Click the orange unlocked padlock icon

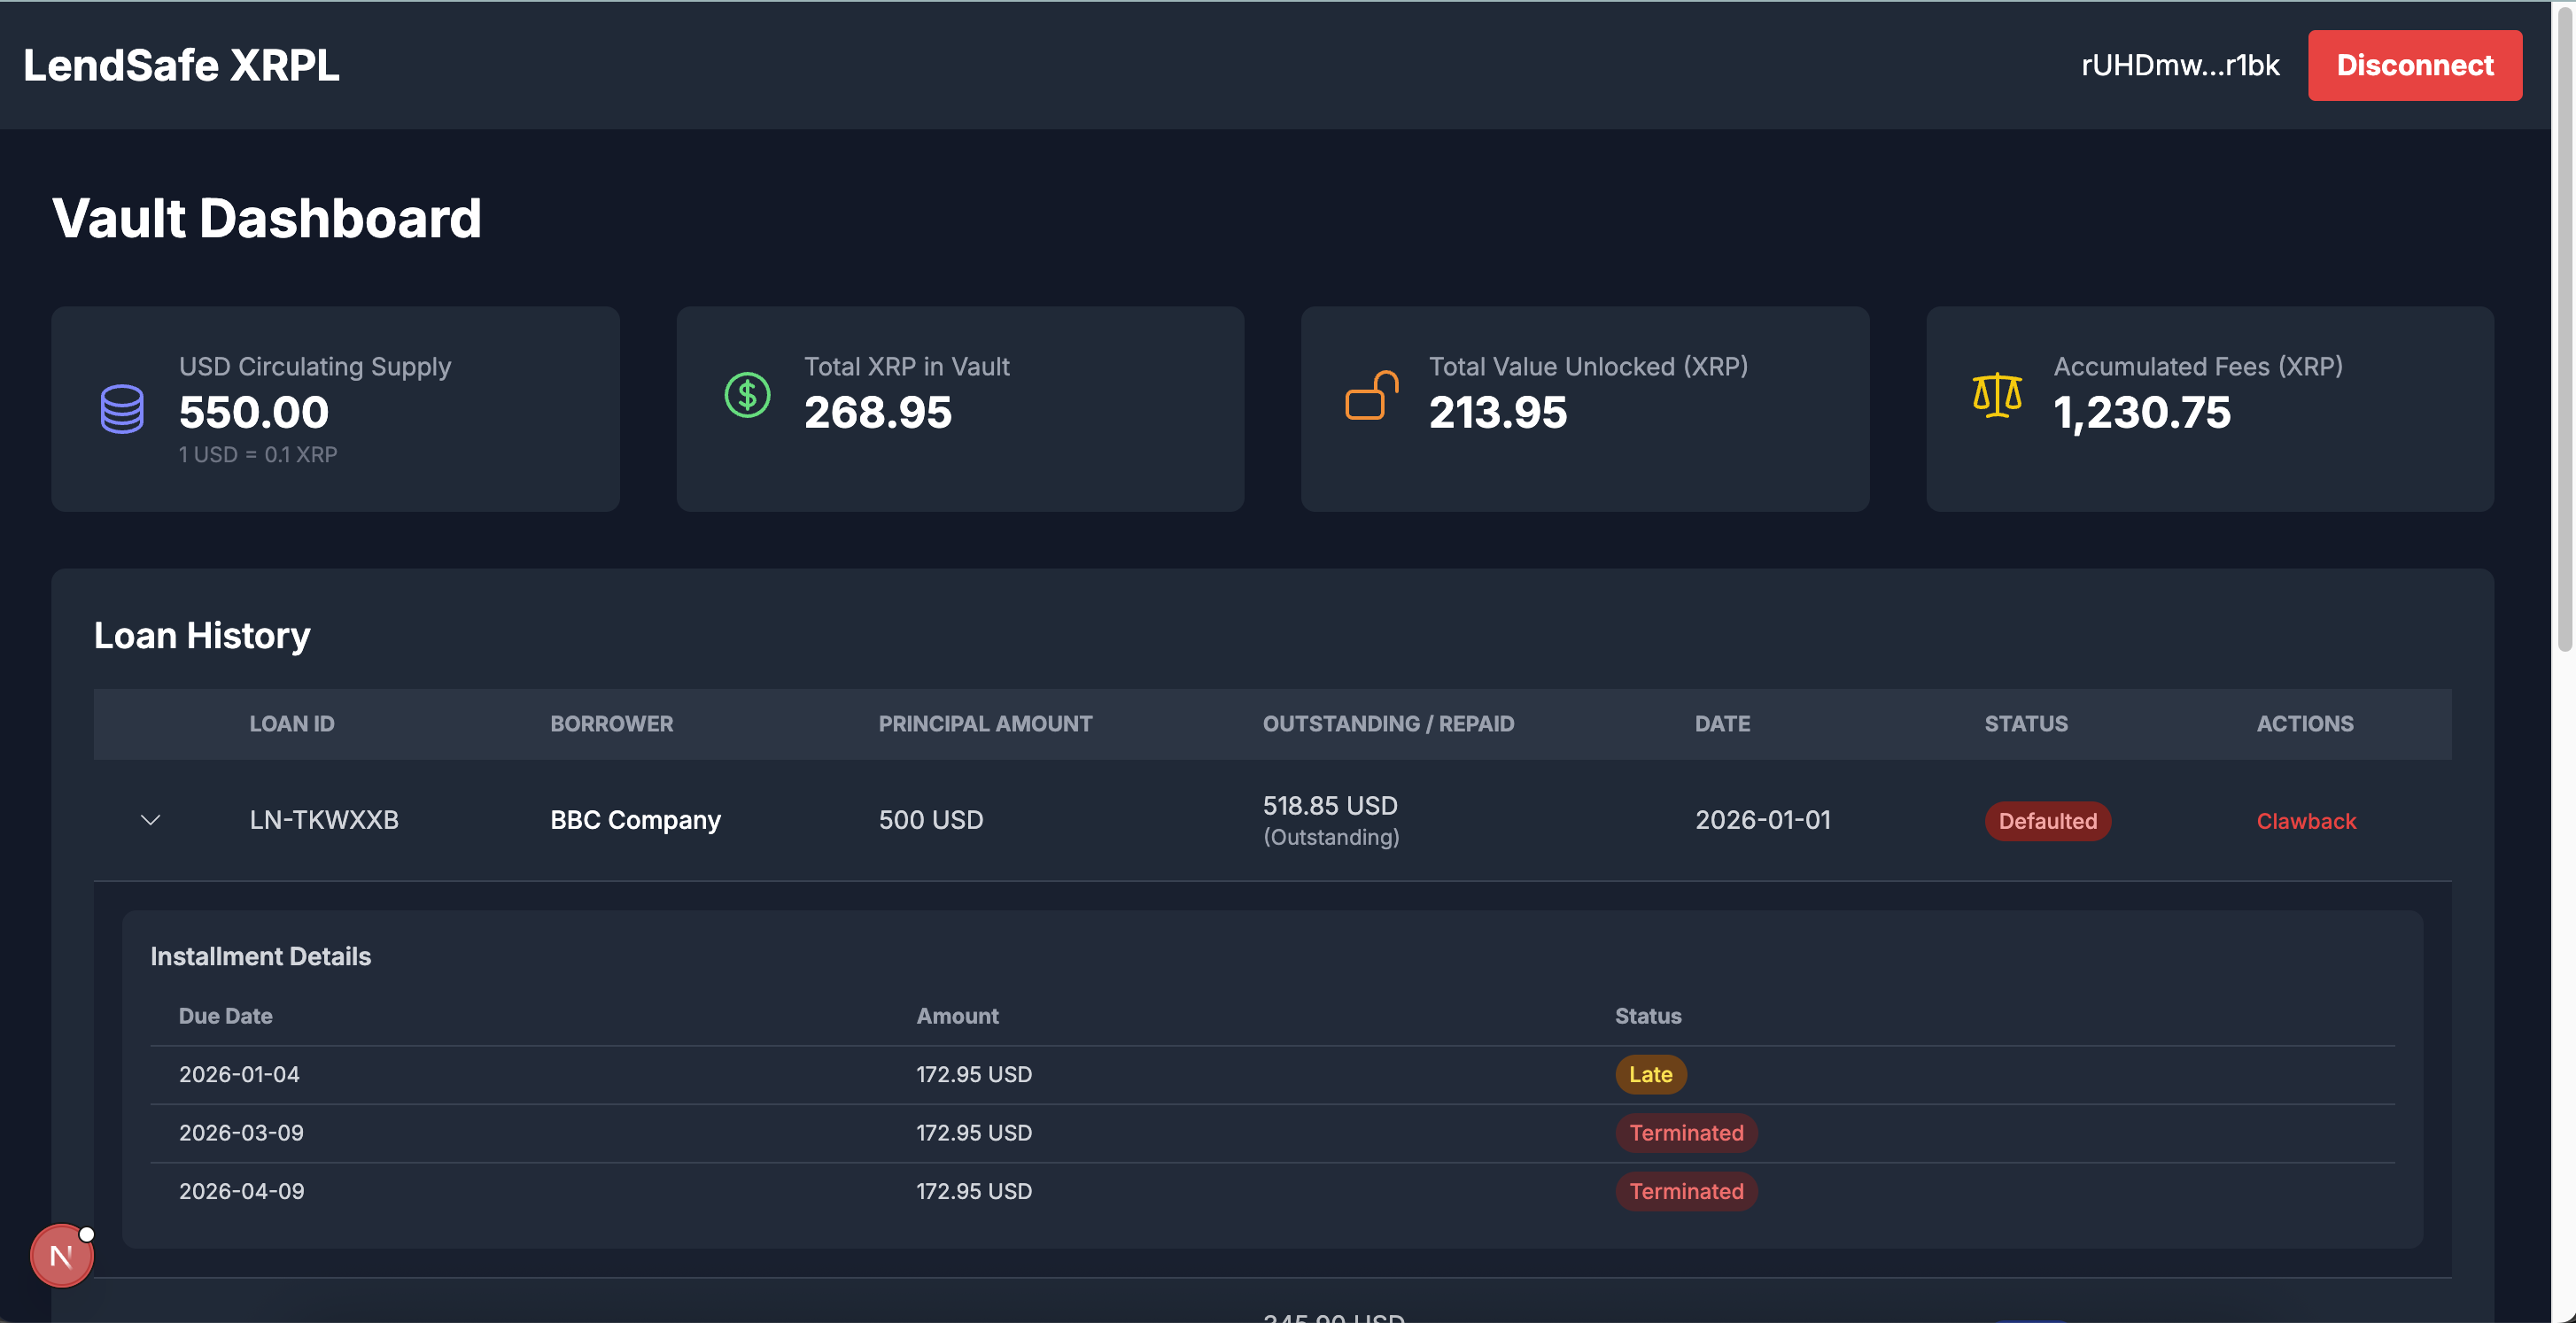(1371, 395)
